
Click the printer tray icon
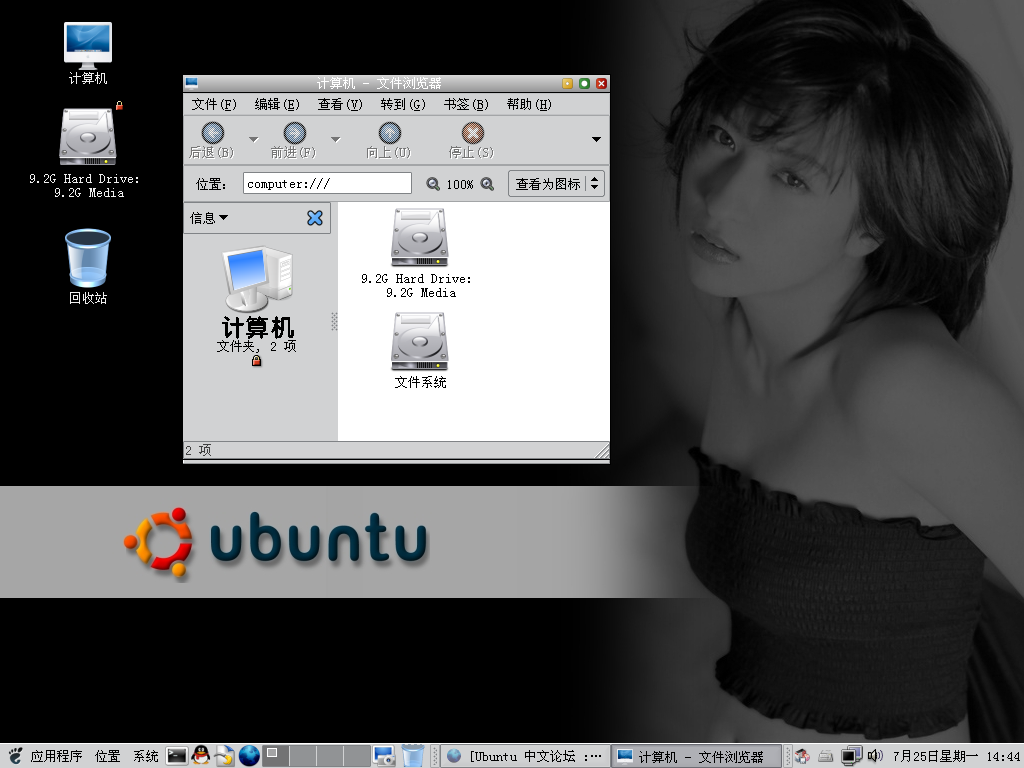tap(825, 756)
